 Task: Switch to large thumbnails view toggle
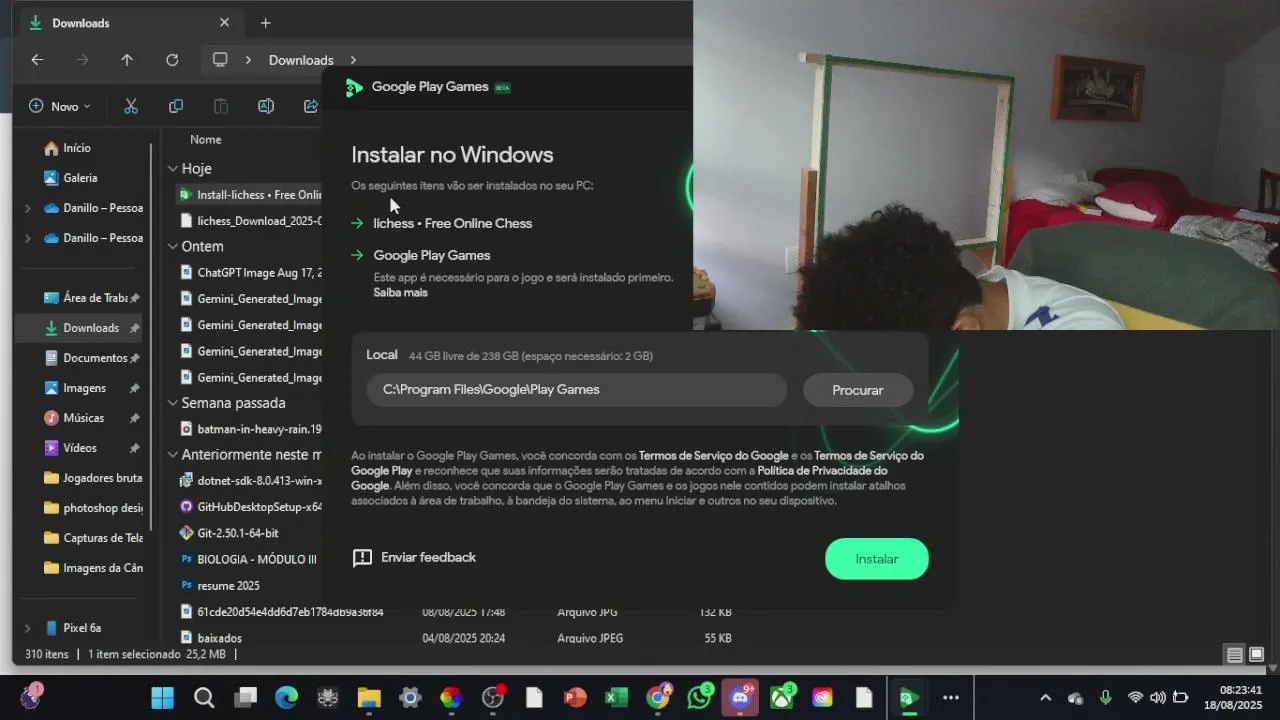tap(1257, 655)
